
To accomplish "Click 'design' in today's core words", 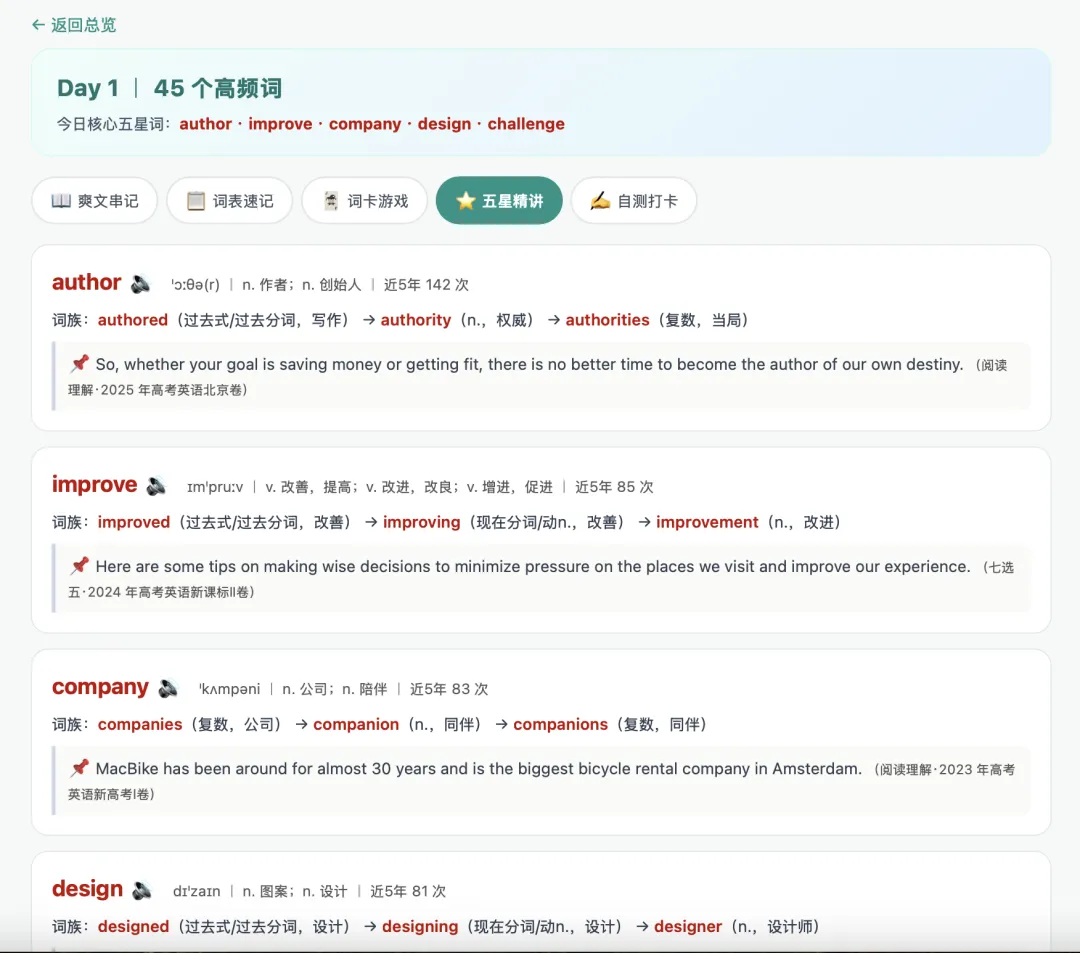I will pos(444,124).
